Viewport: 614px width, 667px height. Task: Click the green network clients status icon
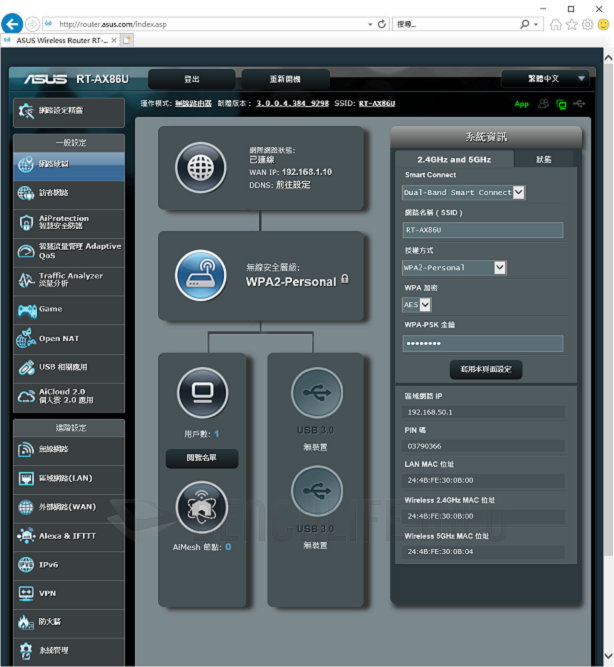(561, 104)
